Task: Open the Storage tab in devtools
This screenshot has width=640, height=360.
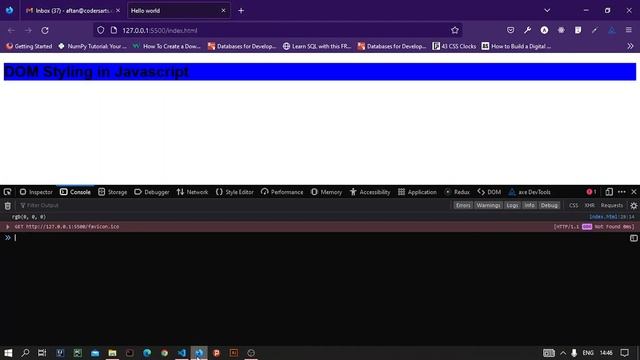Action: tap(113, 192)
